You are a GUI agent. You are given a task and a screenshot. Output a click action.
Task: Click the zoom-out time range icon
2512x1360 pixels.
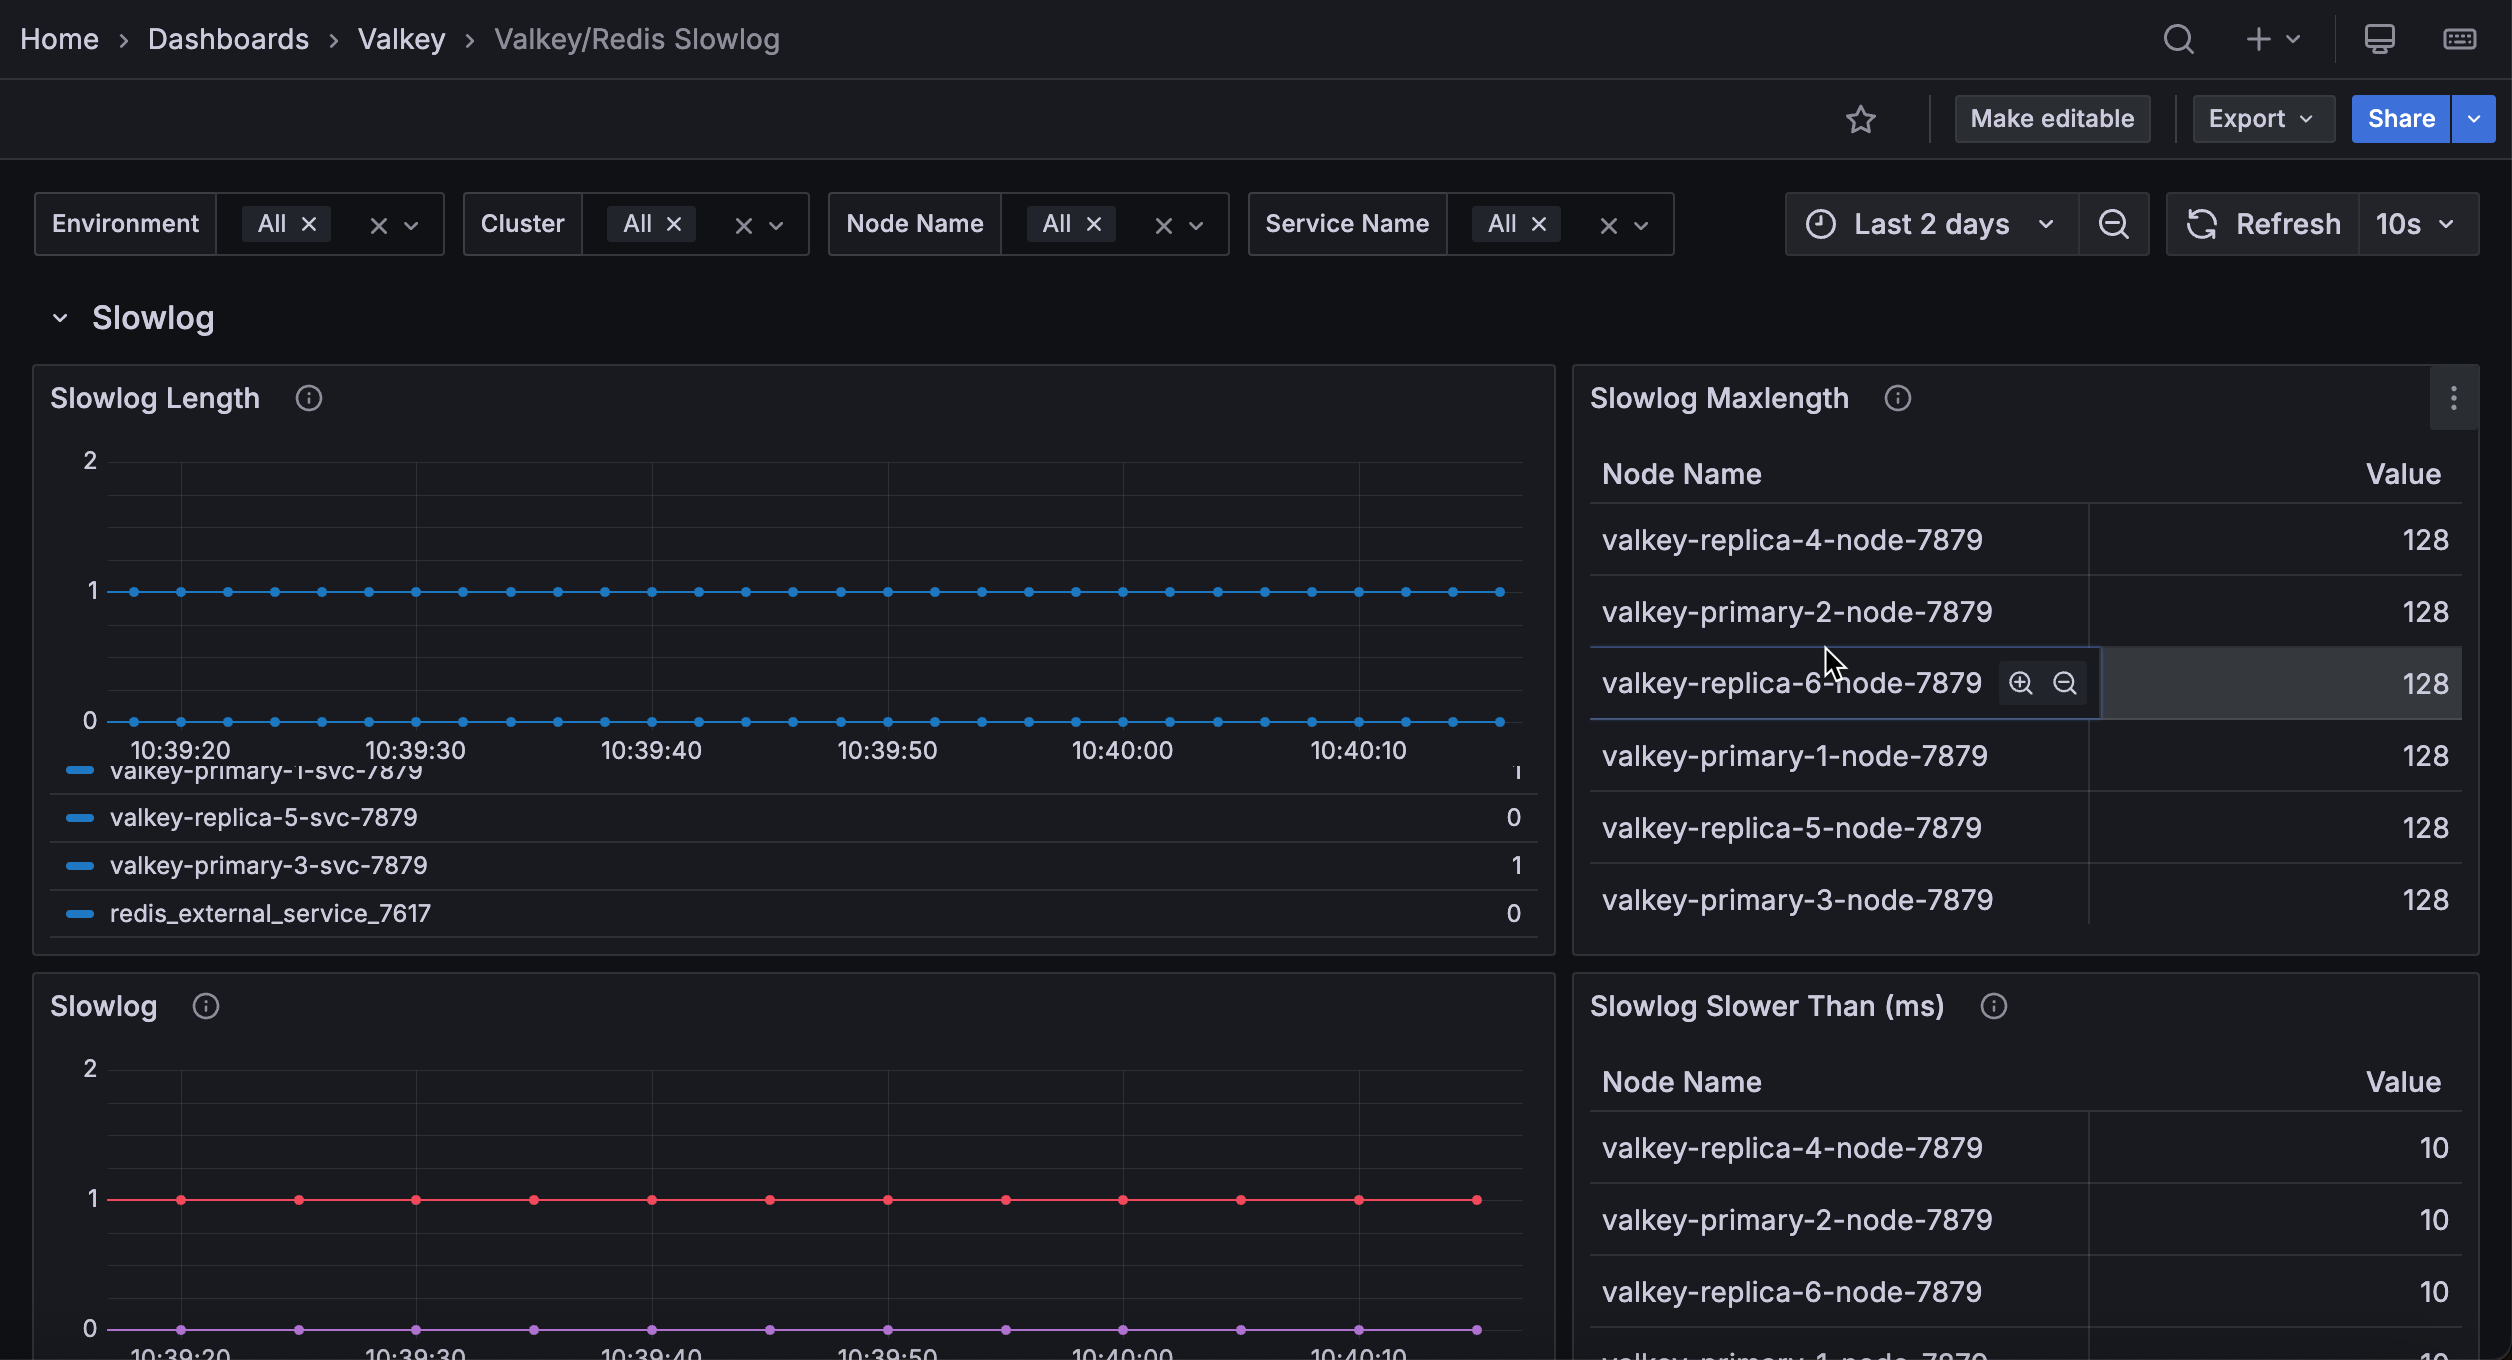2114,223
